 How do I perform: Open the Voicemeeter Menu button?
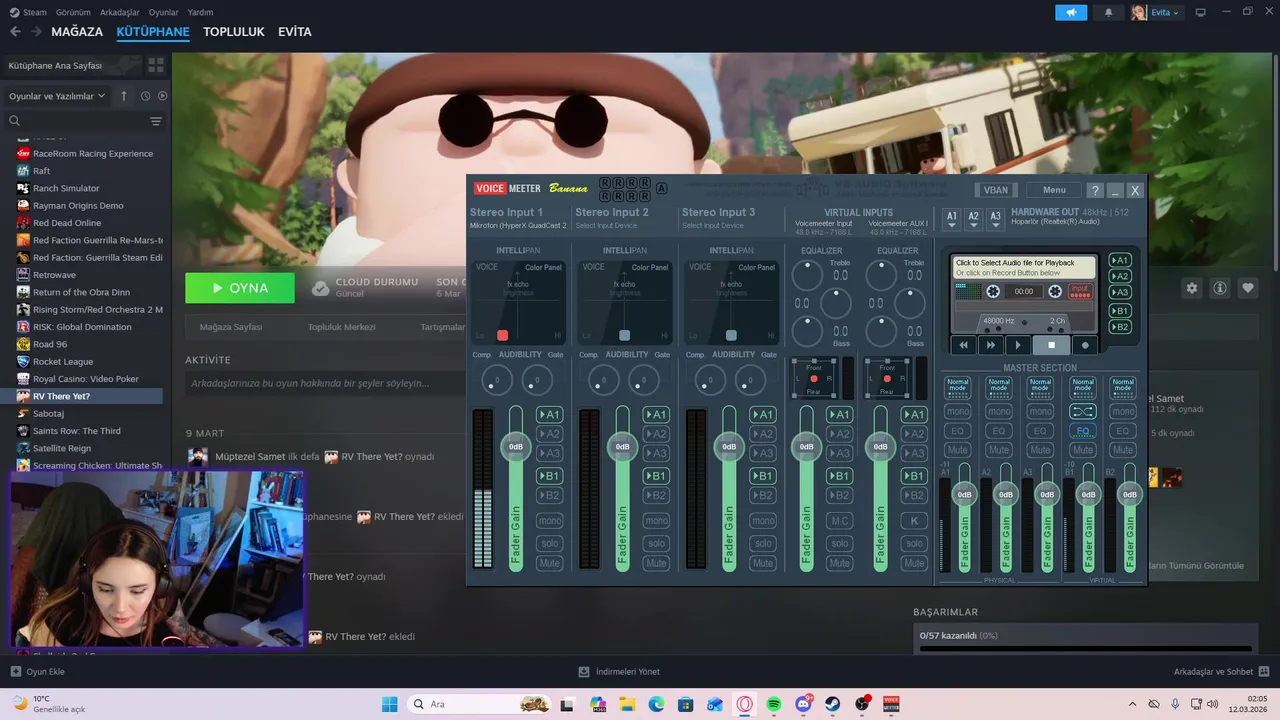point(1054,190)
